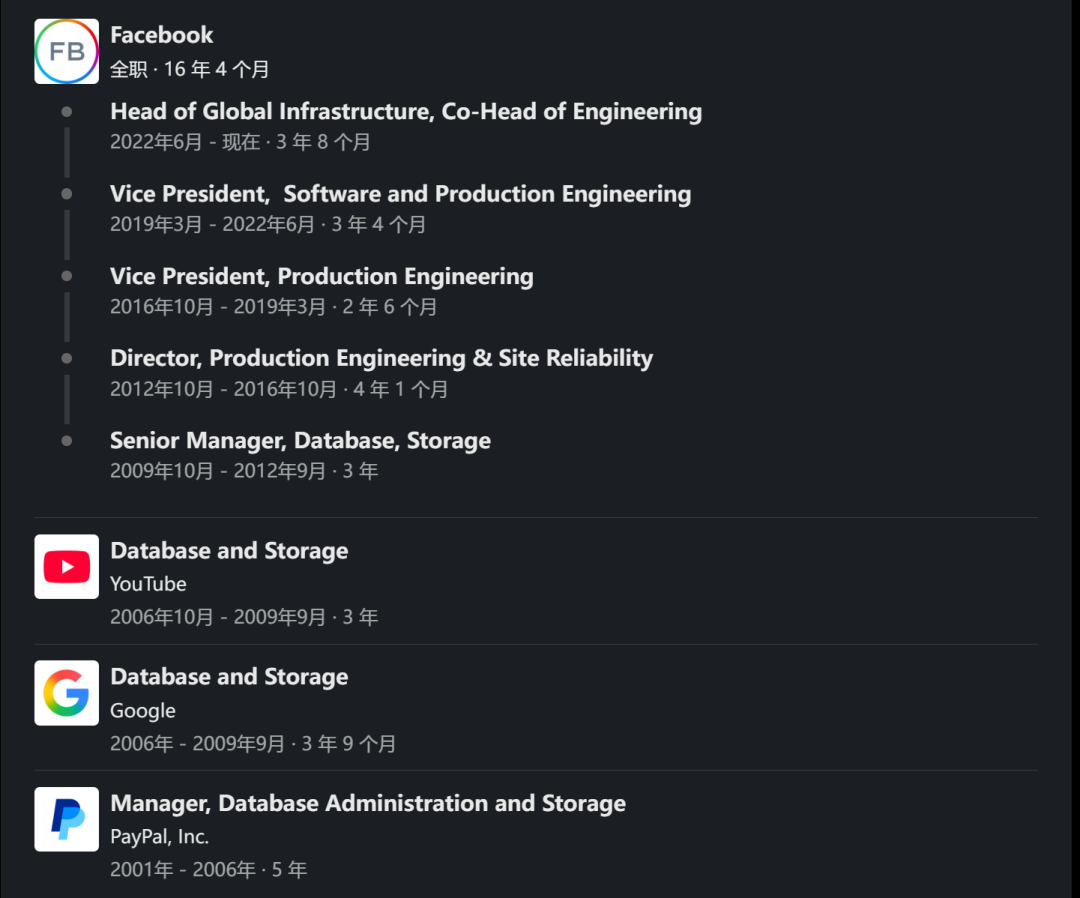The height and width of the screenshot is (898, 1080).
Task: Select timeline bullet beside Senior Manager role
Action: (x=67, y=440)
